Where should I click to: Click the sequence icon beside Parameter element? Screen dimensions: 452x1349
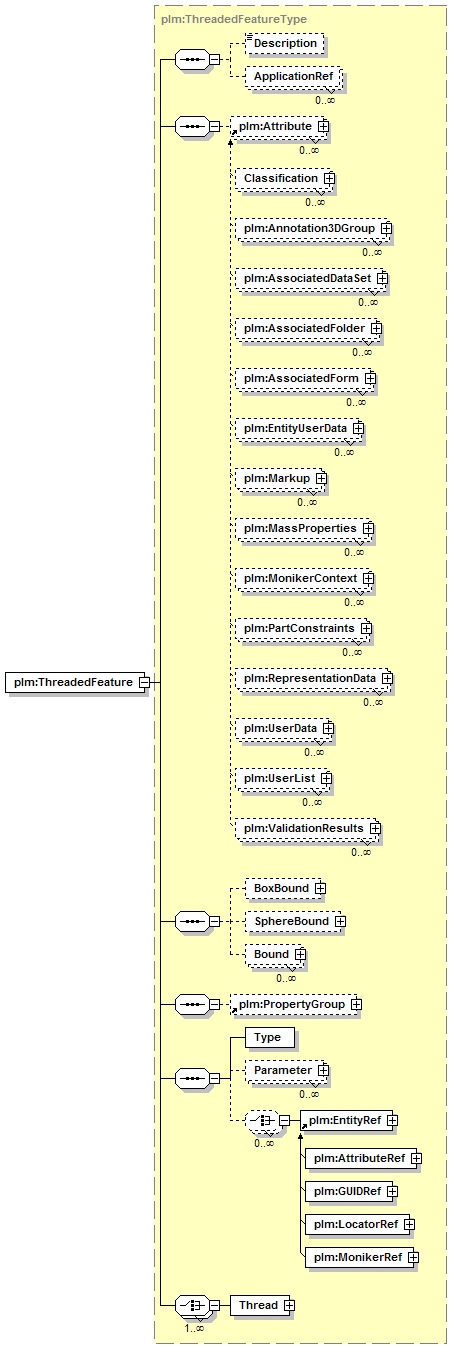pyautogui.click(x=191, y=1079)
